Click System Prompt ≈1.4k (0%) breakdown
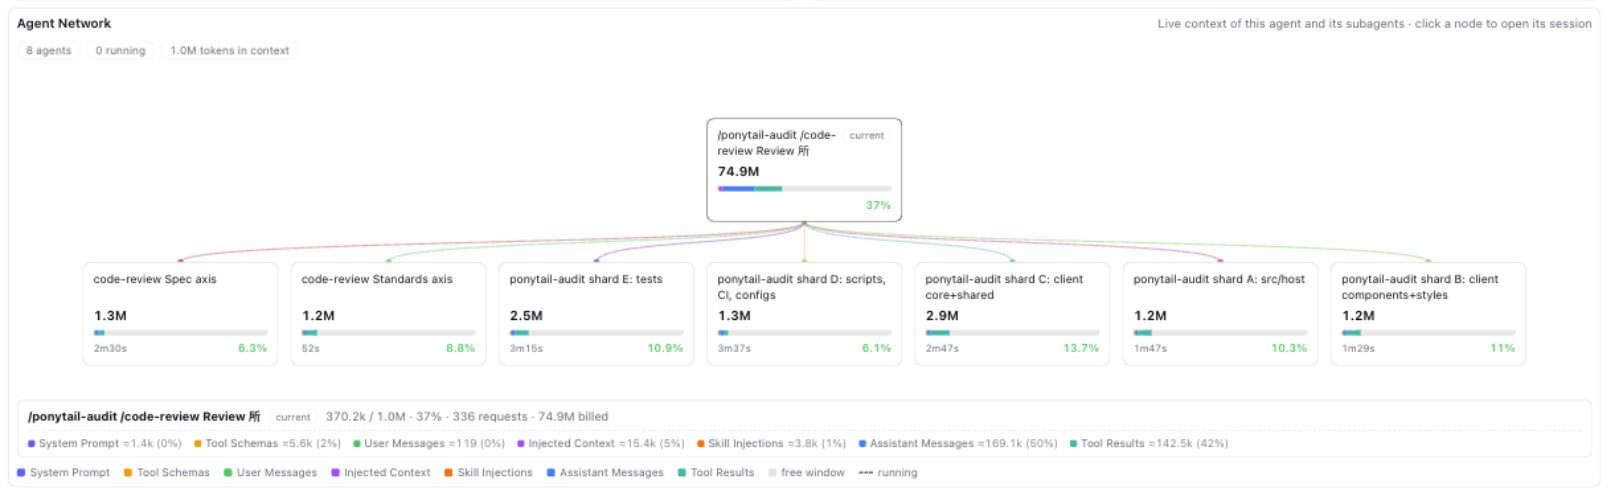Screen dimensions: 1609x495 [105, 444]
